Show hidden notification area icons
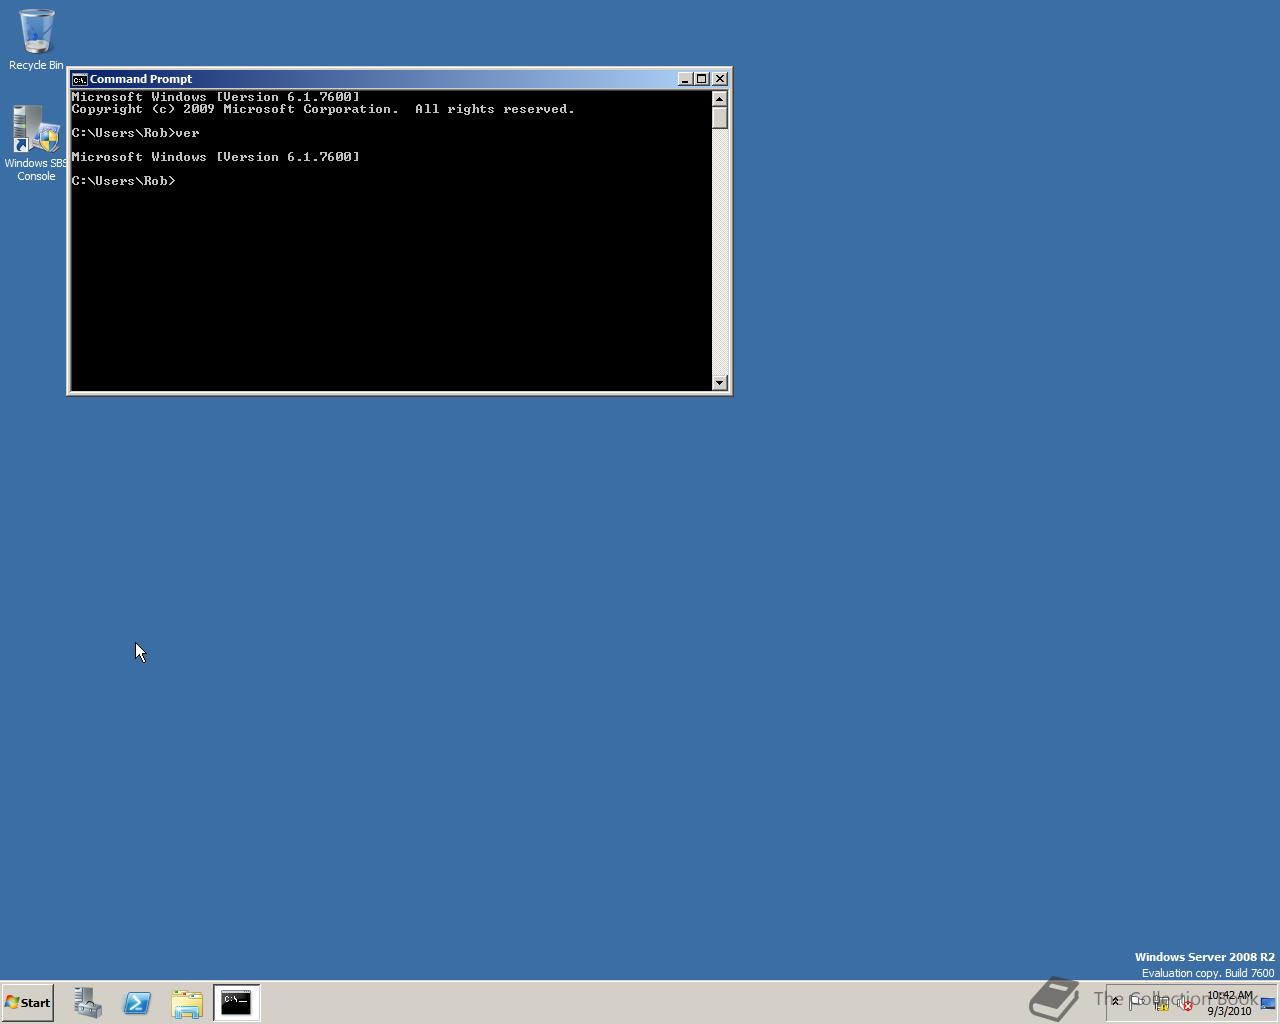 (x=1116, y=1002)
